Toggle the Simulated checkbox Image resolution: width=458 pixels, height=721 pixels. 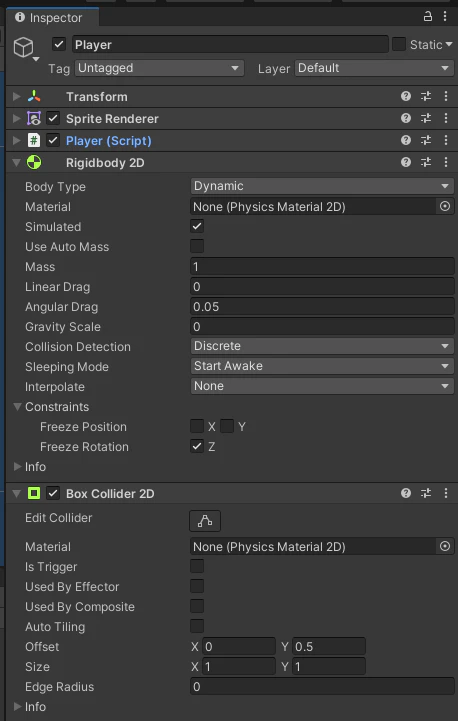[197, 226]
